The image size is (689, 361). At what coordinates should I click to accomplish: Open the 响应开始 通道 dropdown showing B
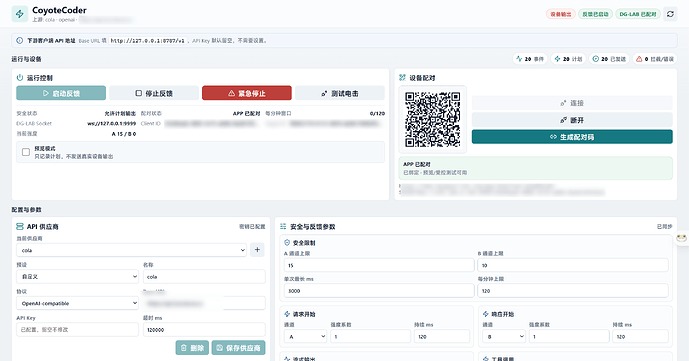click(x=504, y=336)
